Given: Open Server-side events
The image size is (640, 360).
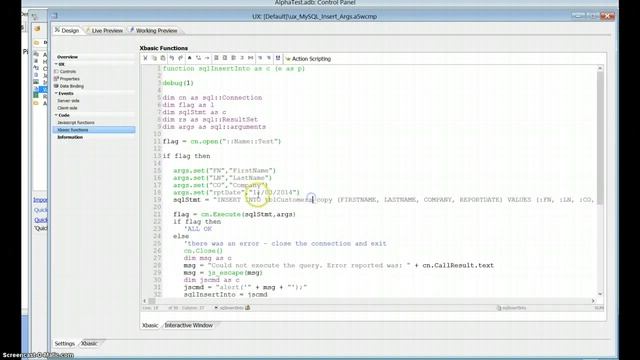Looking at the screenshot, I should click(x=68, y=101).
